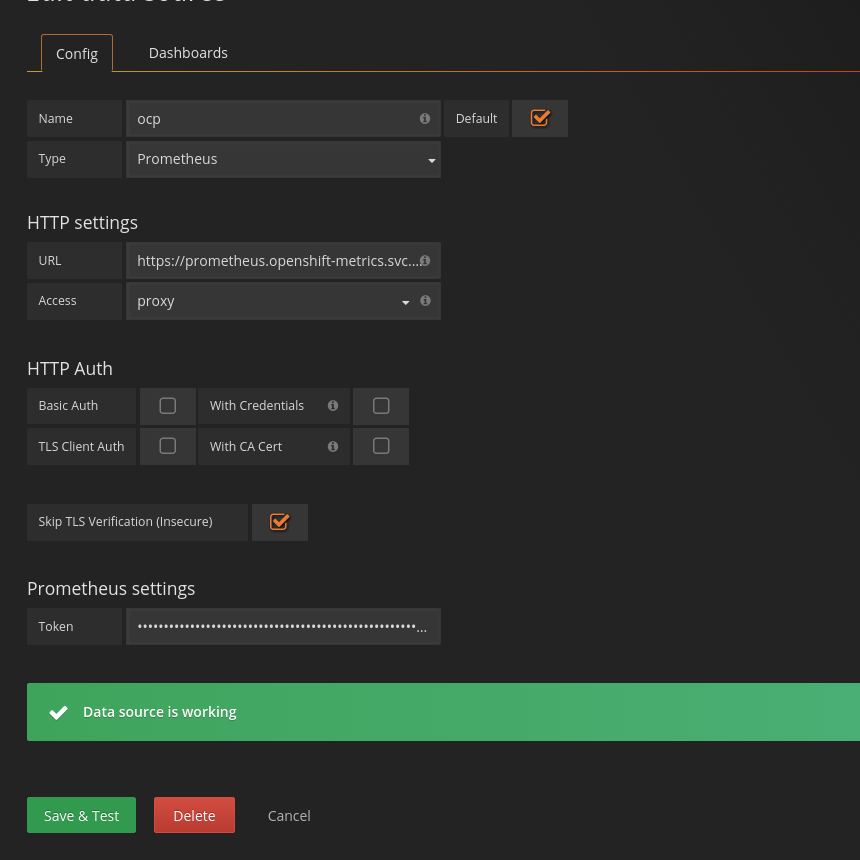Click the Save & Test button
The height and width of the screenshot is (860, 860).
tap(82, 816)
